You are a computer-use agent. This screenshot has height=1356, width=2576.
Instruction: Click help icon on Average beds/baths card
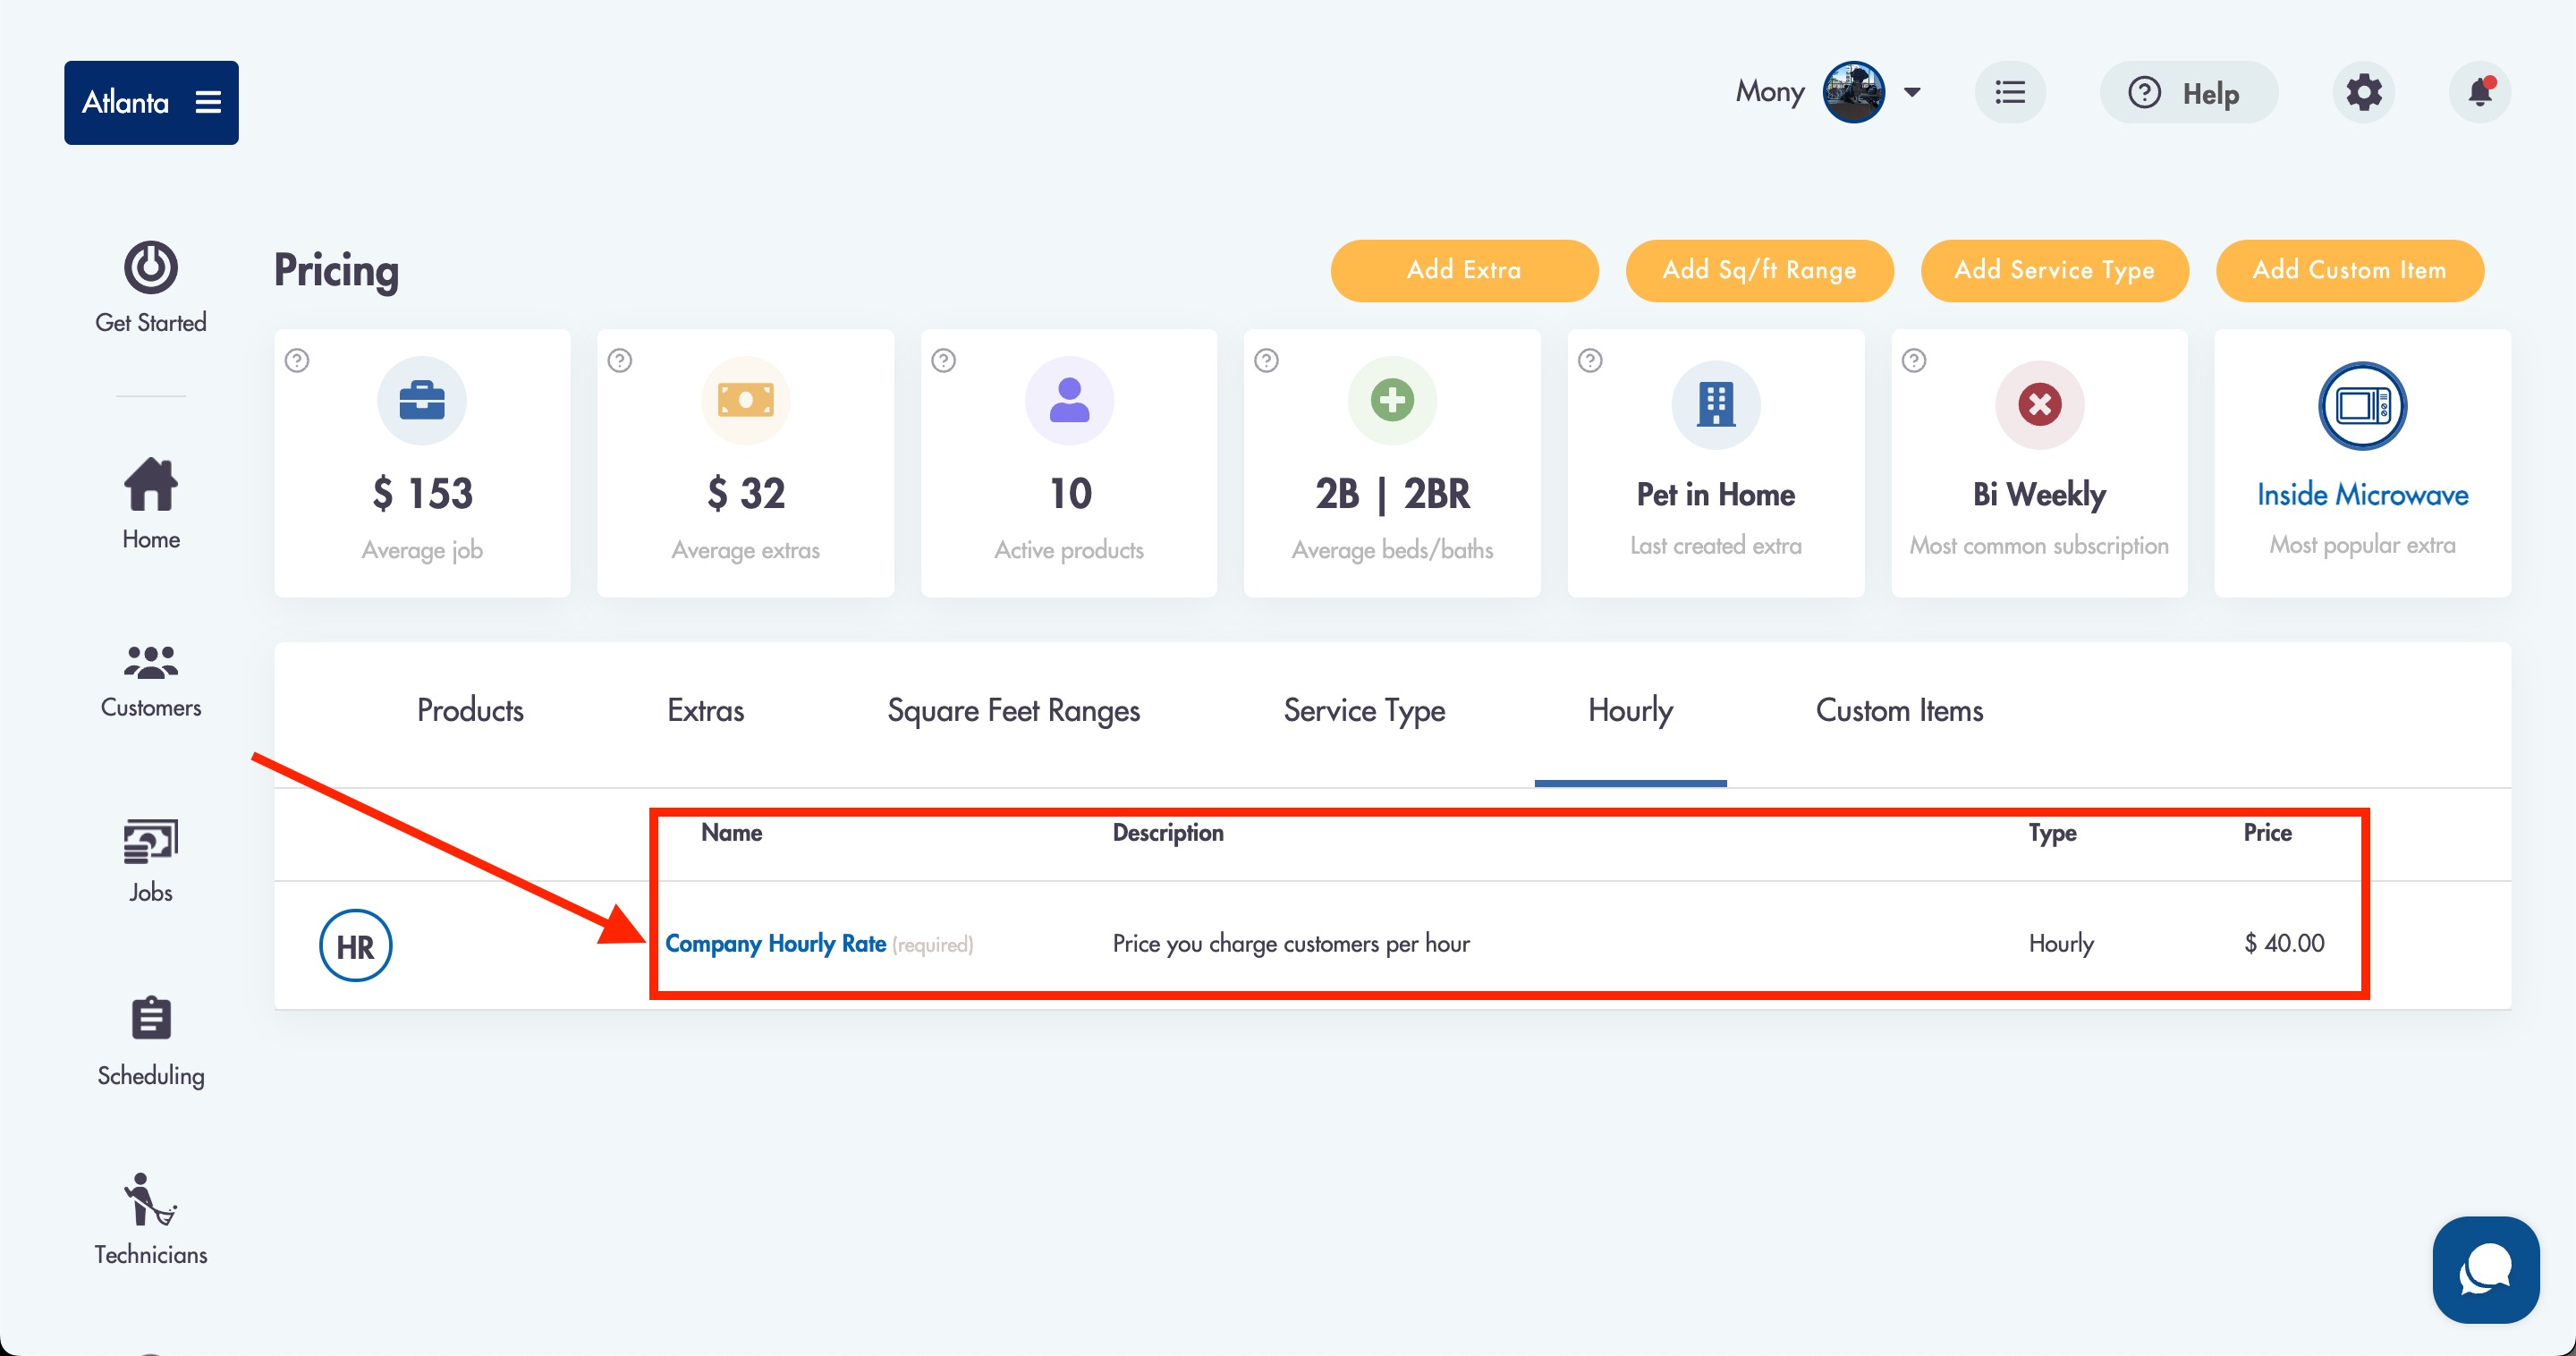point(1267,360)
